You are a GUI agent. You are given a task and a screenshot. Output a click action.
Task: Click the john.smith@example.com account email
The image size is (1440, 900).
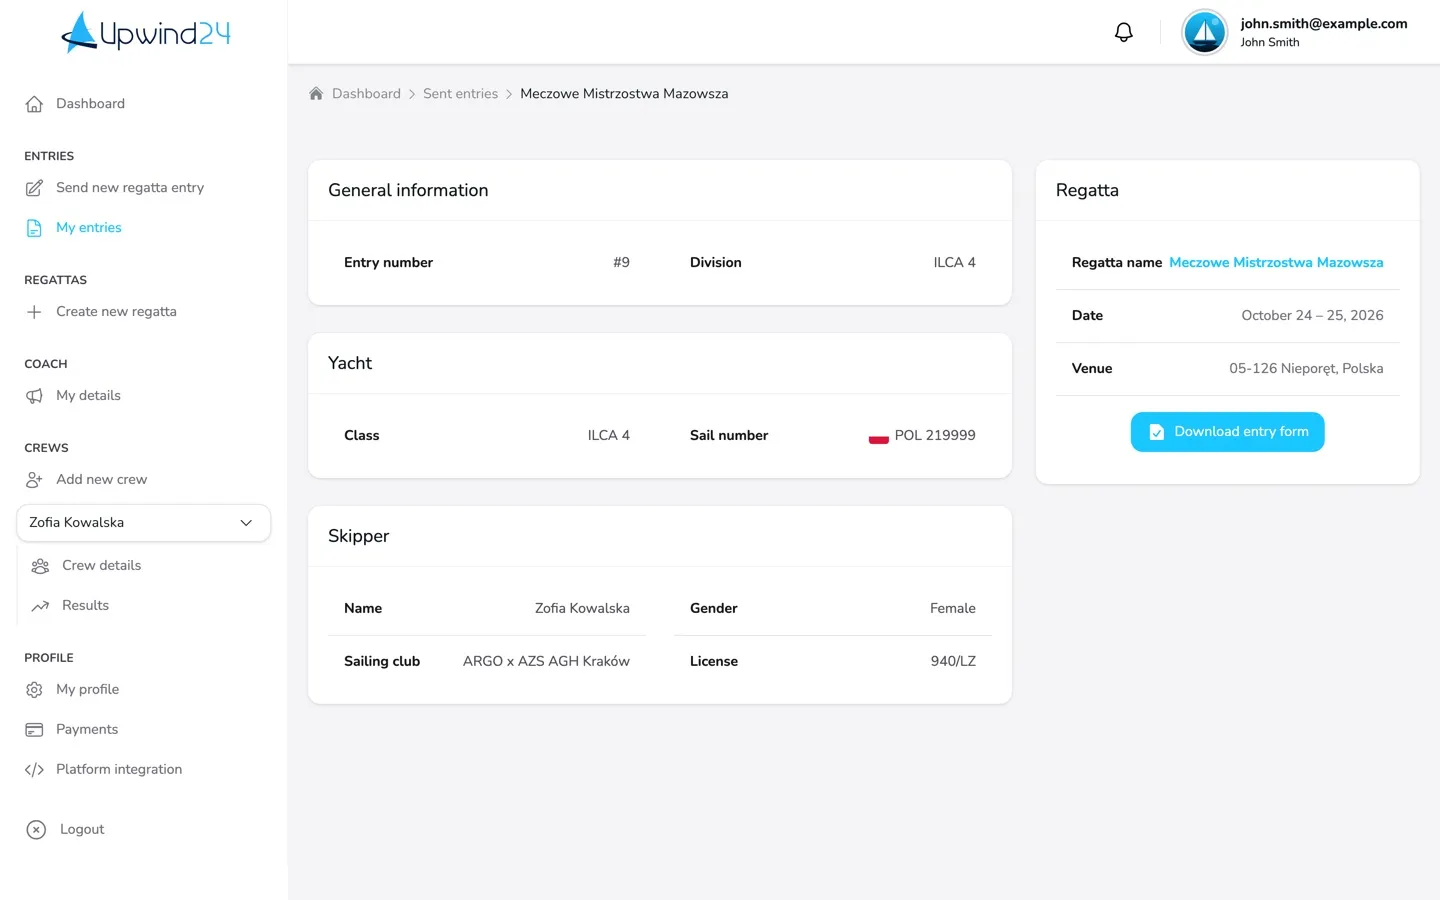click(x=1324, y=24)
